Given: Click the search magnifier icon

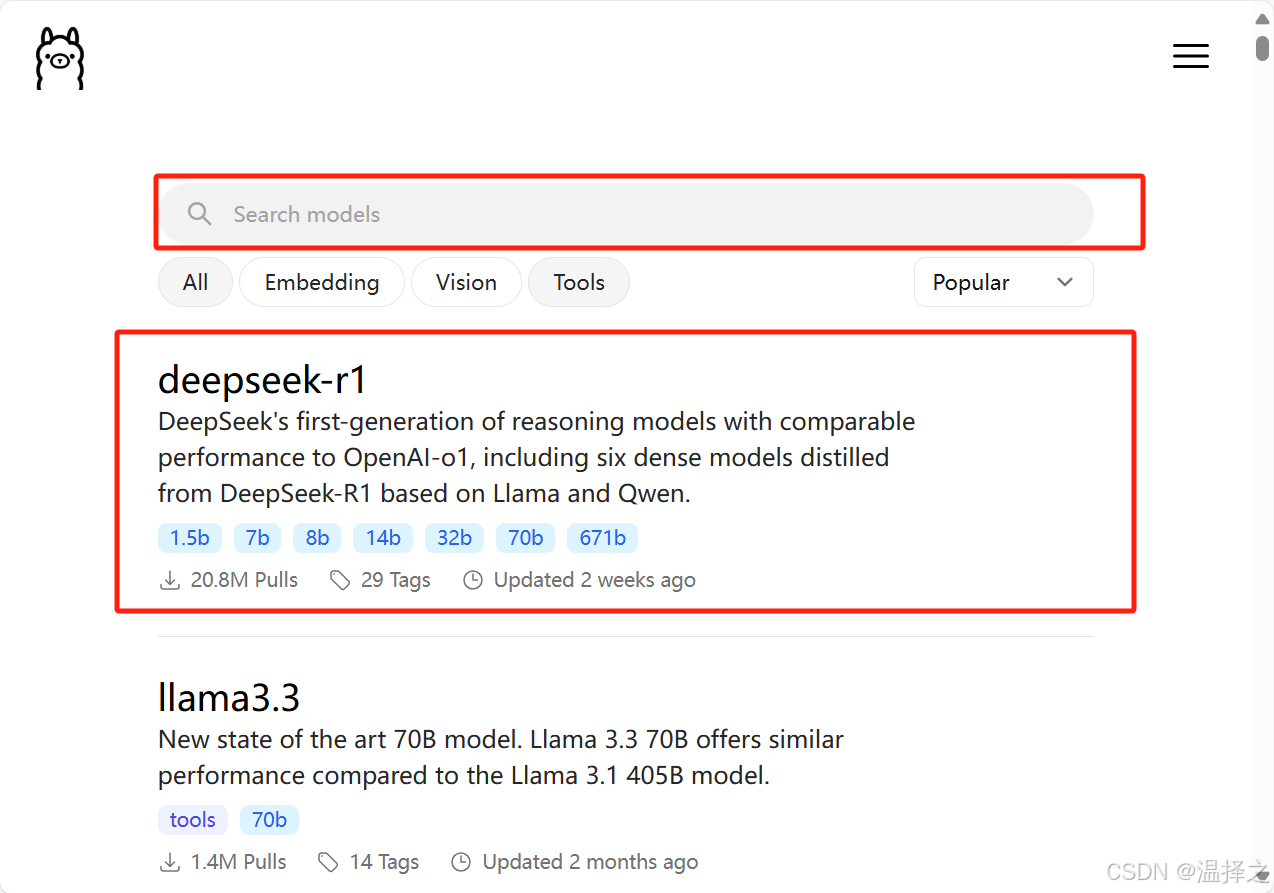Looking at the screenshot, I should coord(200,214).
